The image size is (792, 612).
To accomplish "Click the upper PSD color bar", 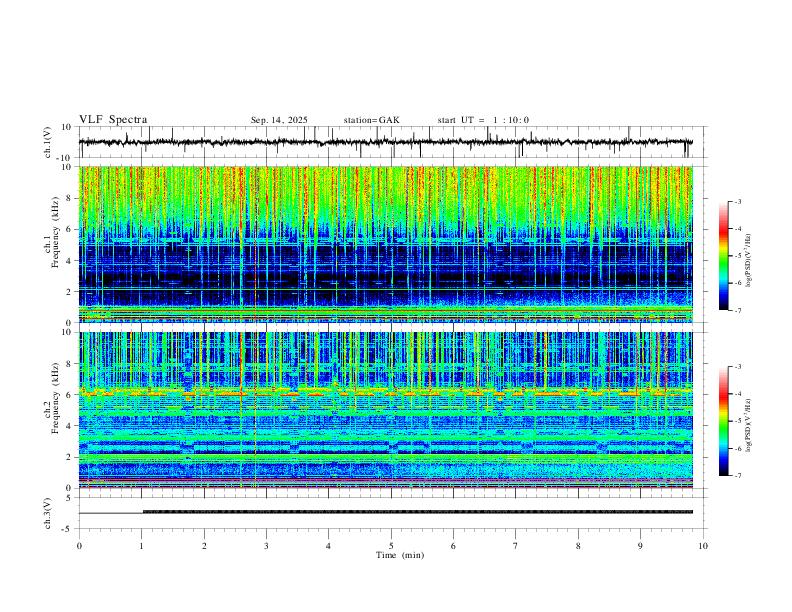I will point(723,256).
